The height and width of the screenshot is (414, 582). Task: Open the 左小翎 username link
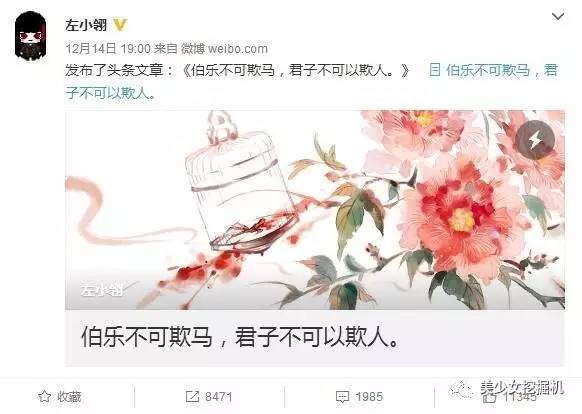[86, 25]
